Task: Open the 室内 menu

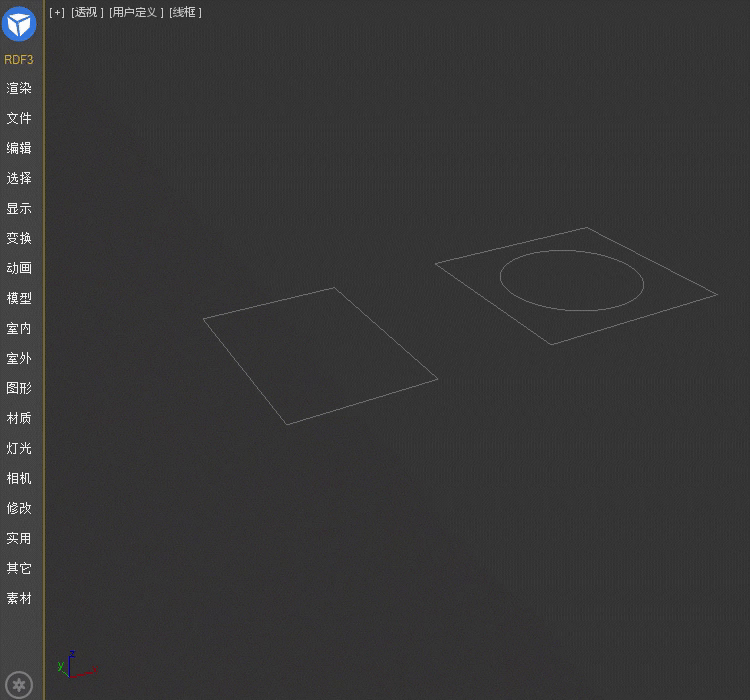Action: [19, 329]
